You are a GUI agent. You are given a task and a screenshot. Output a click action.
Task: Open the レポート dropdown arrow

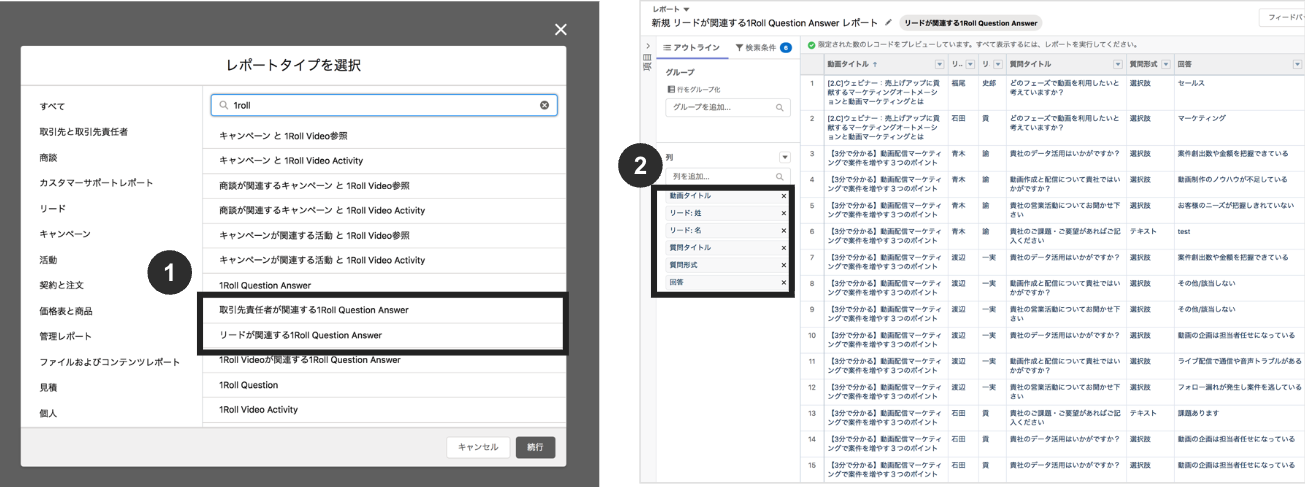687,9
